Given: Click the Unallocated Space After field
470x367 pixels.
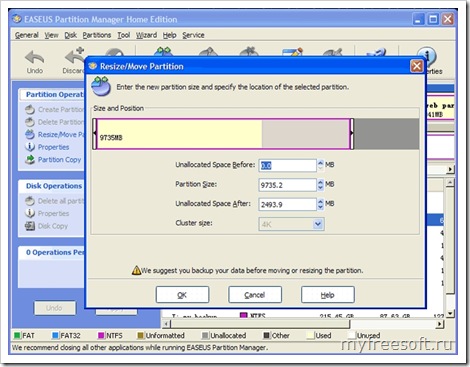Looking at the screenshot, I should tap(287, 204).
